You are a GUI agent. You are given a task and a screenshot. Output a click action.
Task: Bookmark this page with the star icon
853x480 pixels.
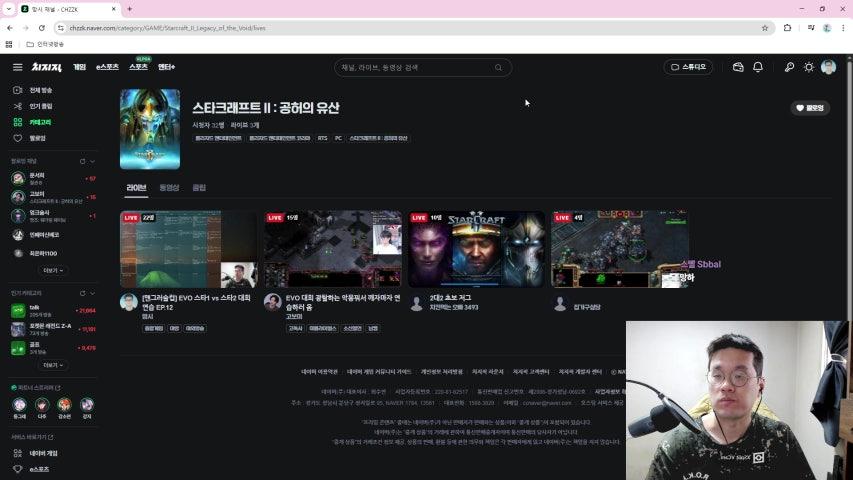pyautogui.click(x=765, y=28)
